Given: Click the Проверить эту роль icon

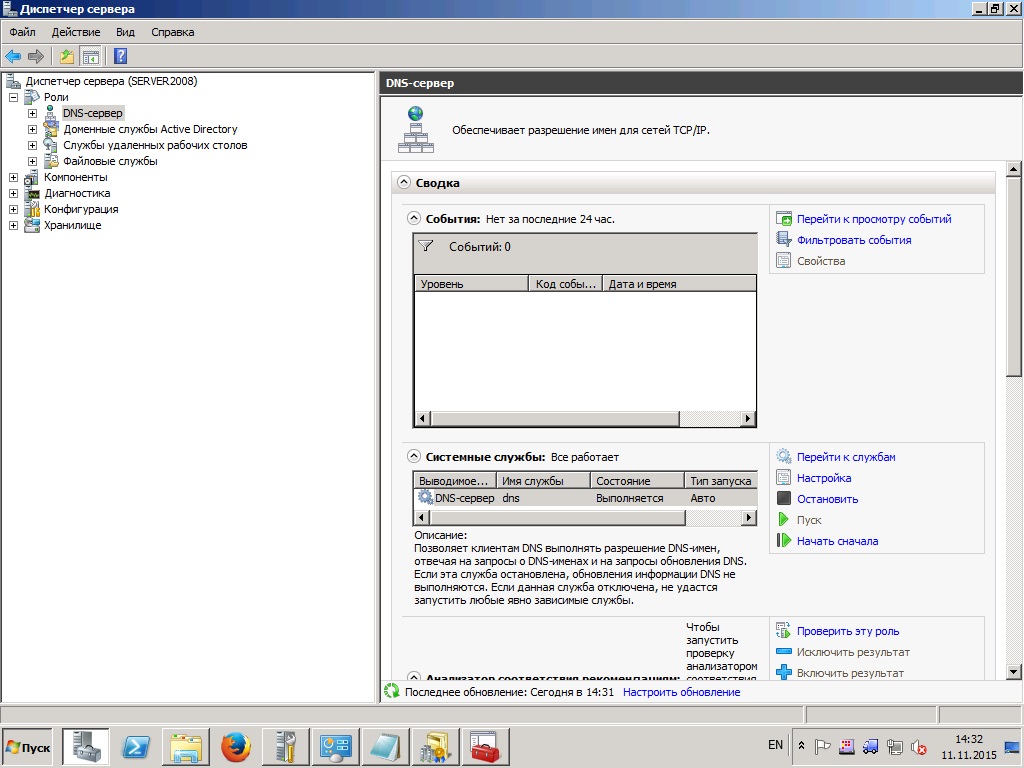Looking at the screenshot, I should click(x=784, y=630).
